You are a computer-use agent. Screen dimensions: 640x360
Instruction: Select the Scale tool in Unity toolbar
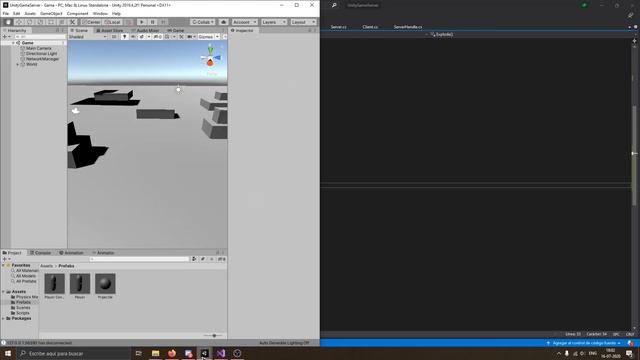pos(40,22)
